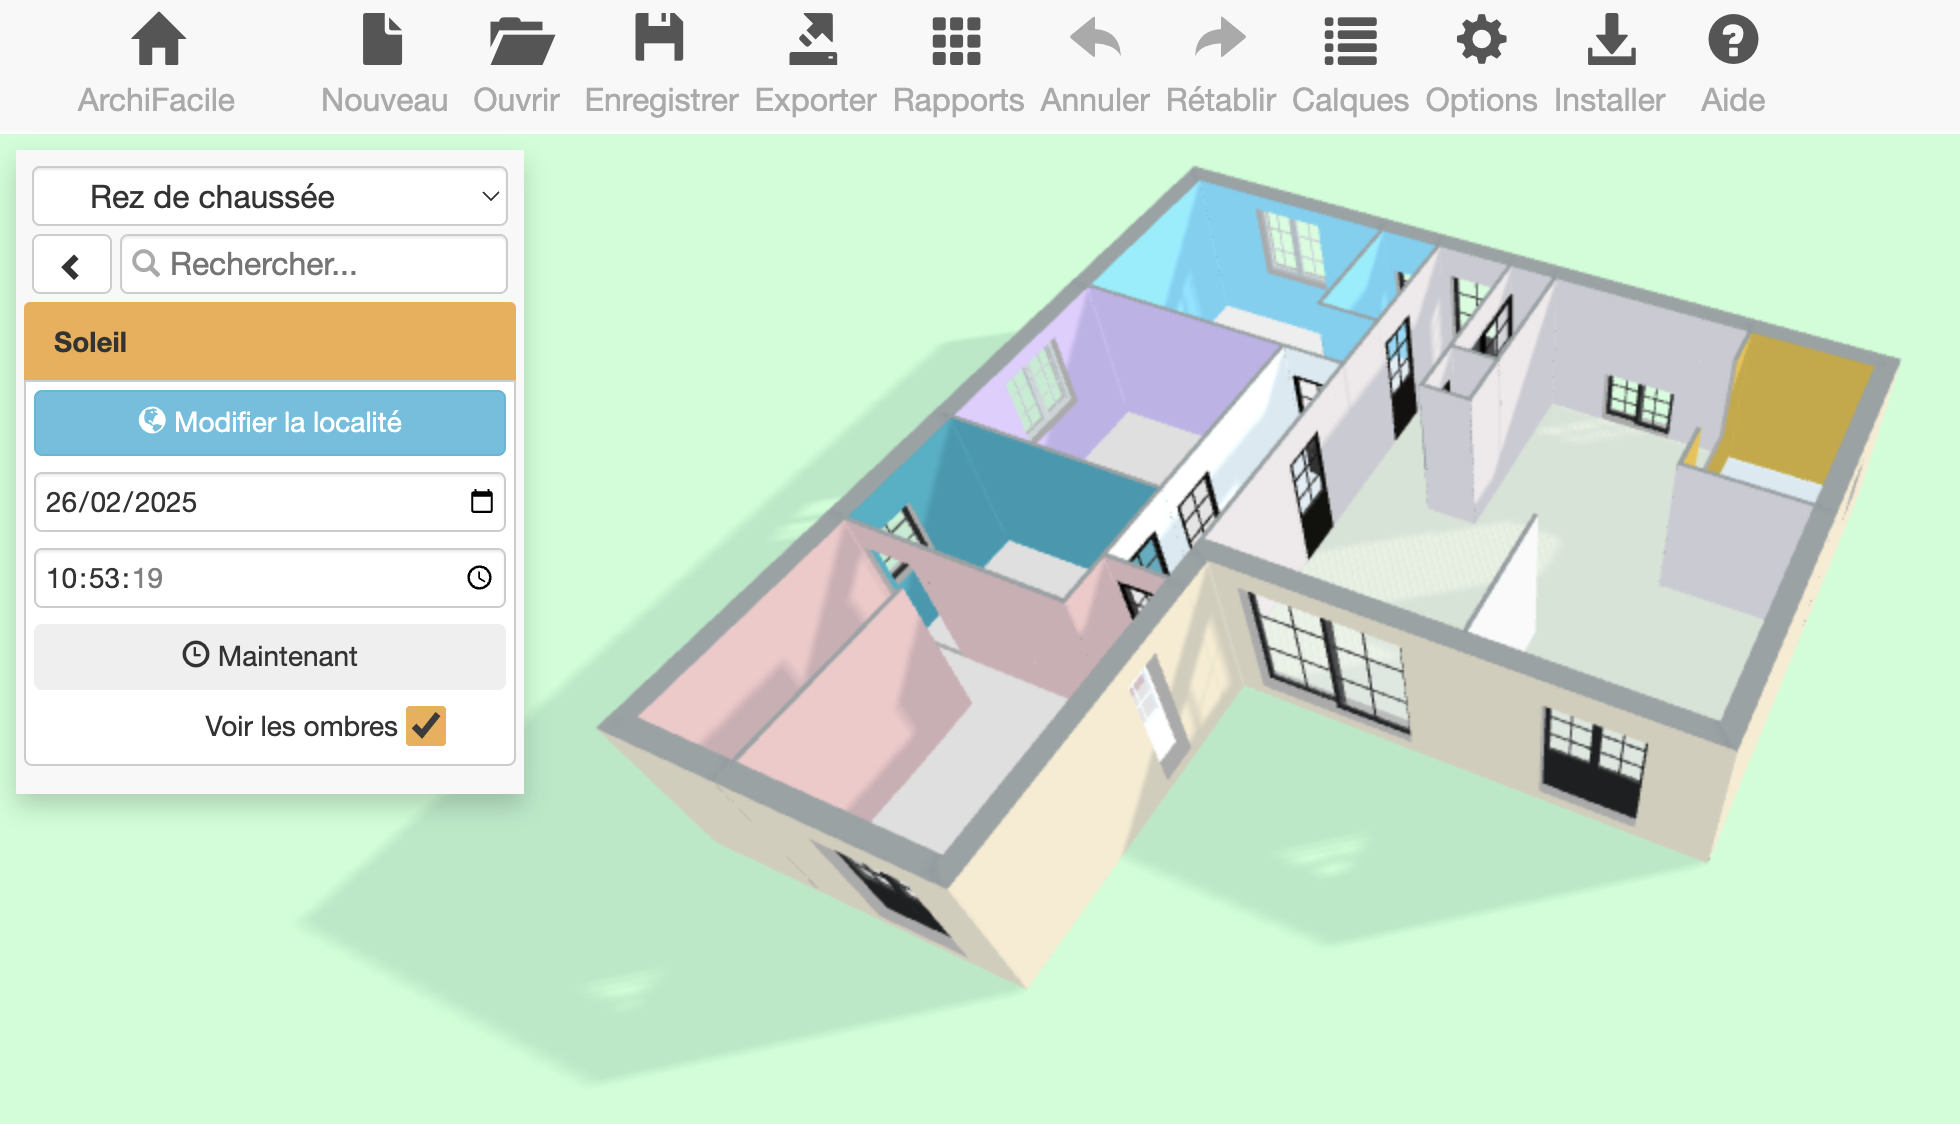
Task: Click the Maintenant button
Action: pyautogui.click(x=270, y=656)
